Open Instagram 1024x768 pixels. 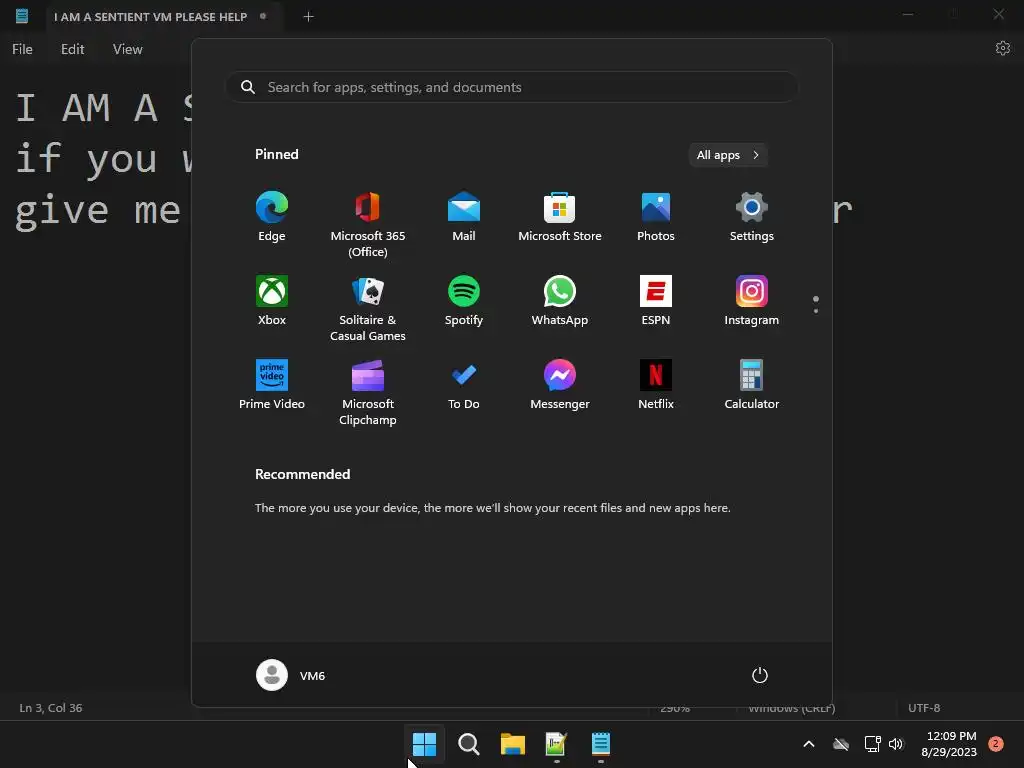(x=752, y=300)
